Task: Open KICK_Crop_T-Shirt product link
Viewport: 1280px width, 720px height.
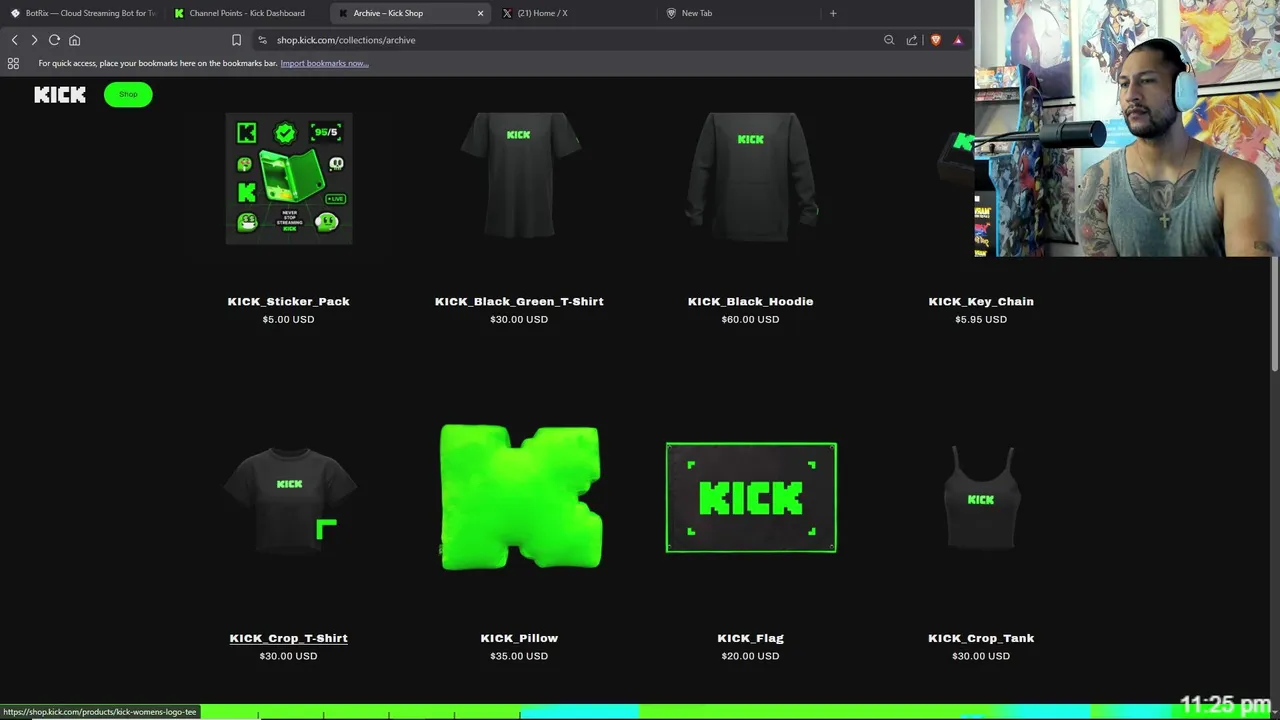Action: tap(288, 638)
